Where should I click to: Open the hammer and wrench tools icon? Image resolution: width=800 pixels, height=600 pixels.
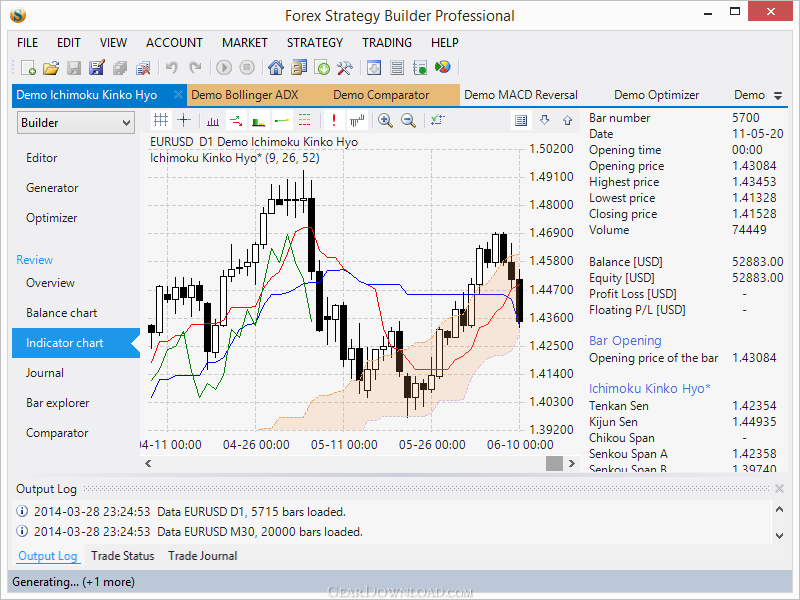coord(345,67)
